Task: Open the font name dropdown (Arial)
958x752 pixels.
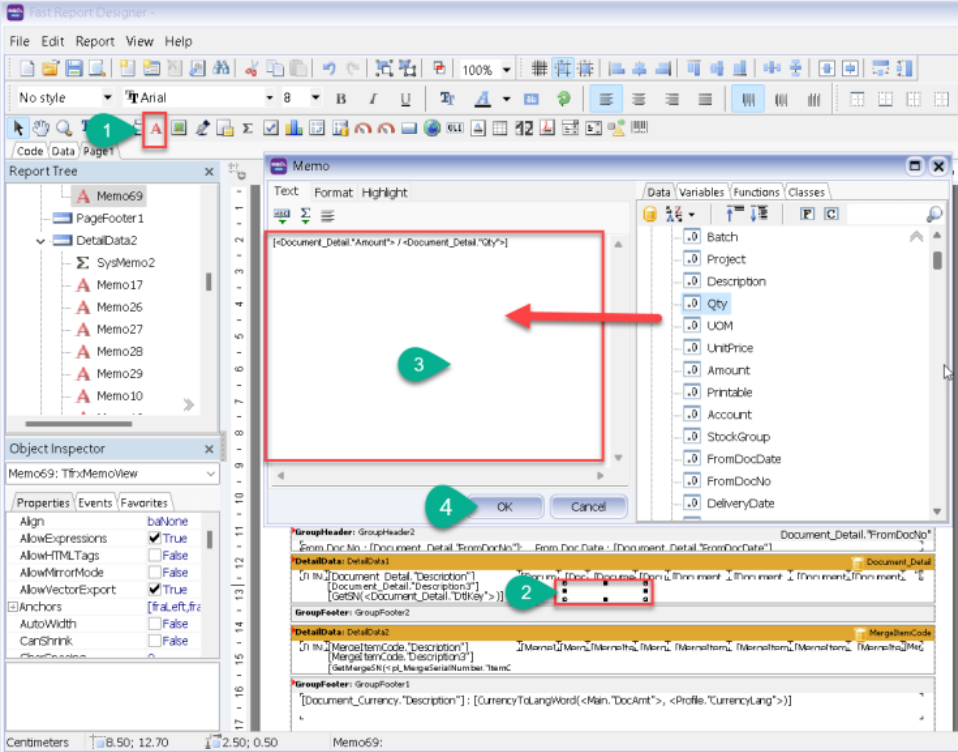Action: coord(269,98)
